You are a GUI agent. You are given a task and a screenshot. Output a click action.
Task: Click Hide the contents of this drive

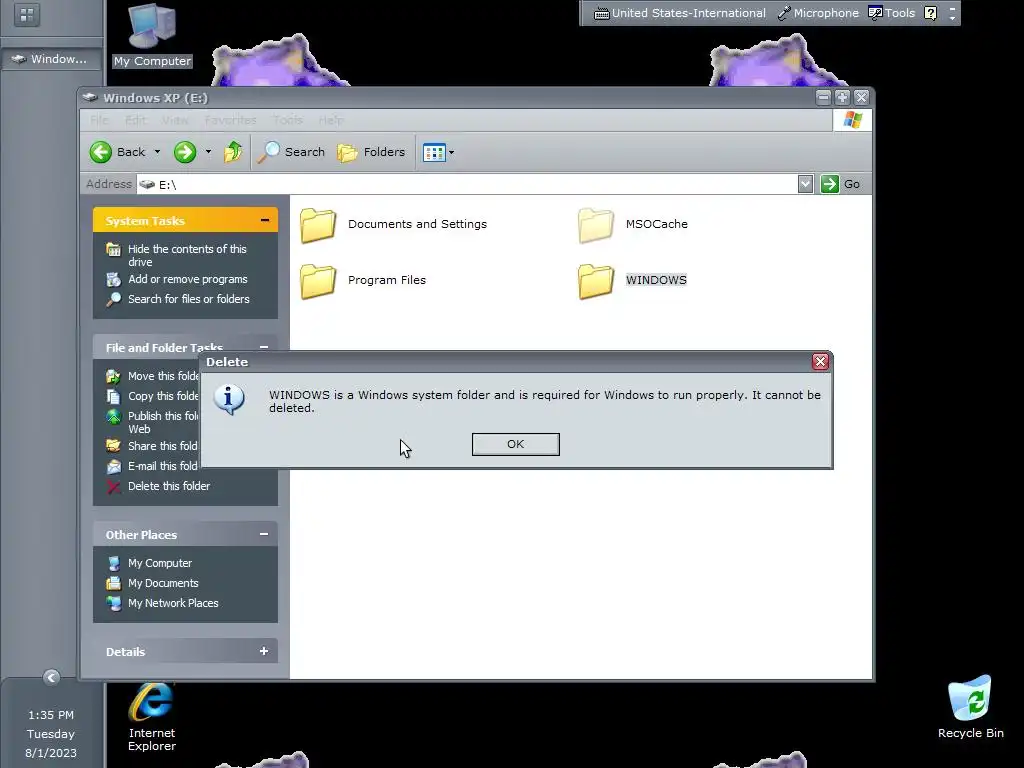187,255
